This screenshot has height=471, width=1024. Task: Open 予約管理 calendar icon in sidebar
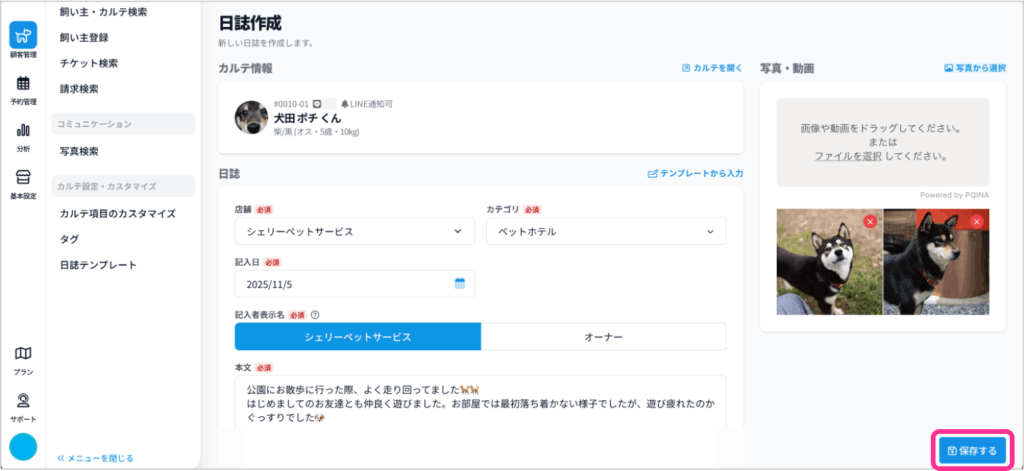tap(22, 88)
